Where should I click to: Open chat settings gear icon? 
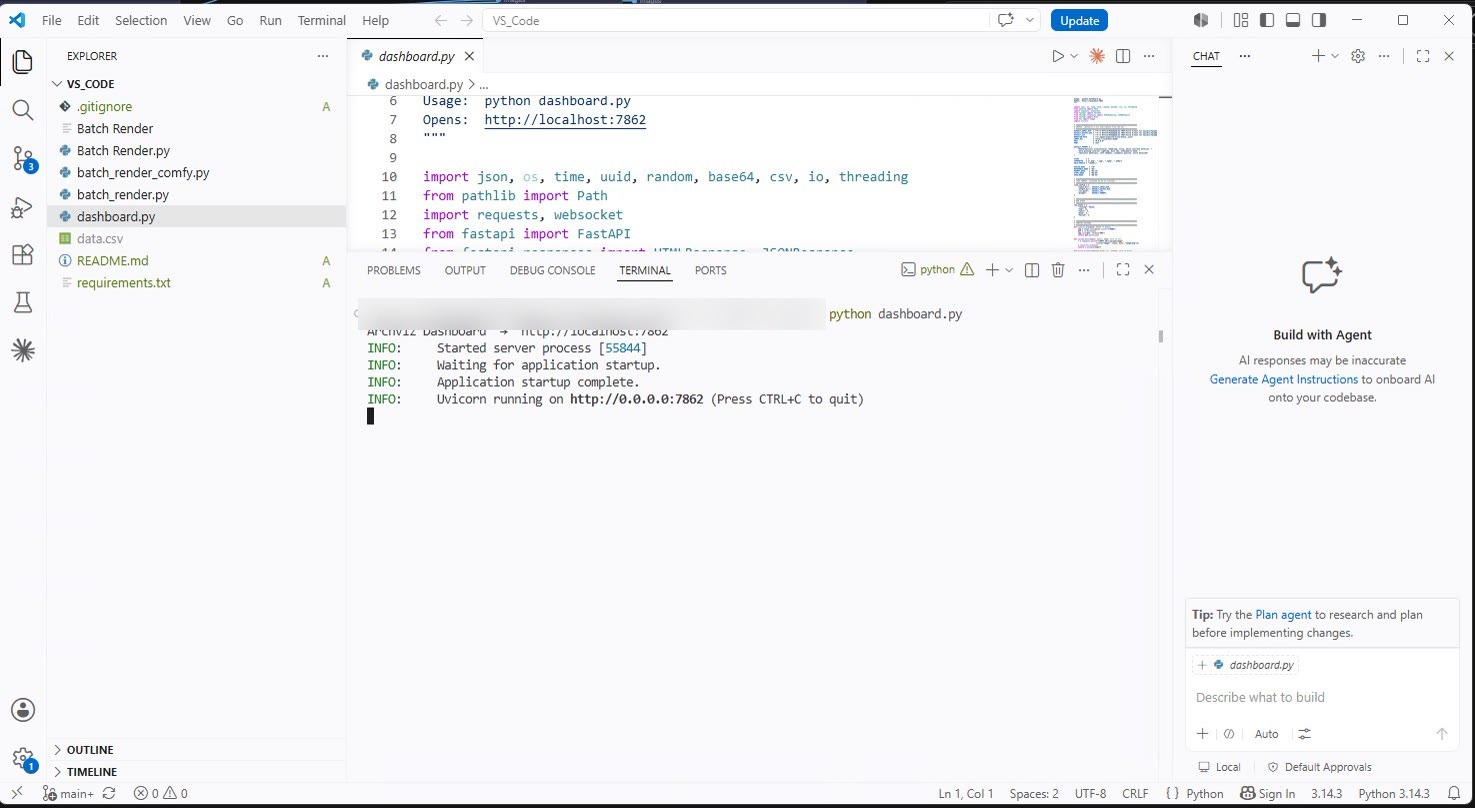[x=1358, y=57]
